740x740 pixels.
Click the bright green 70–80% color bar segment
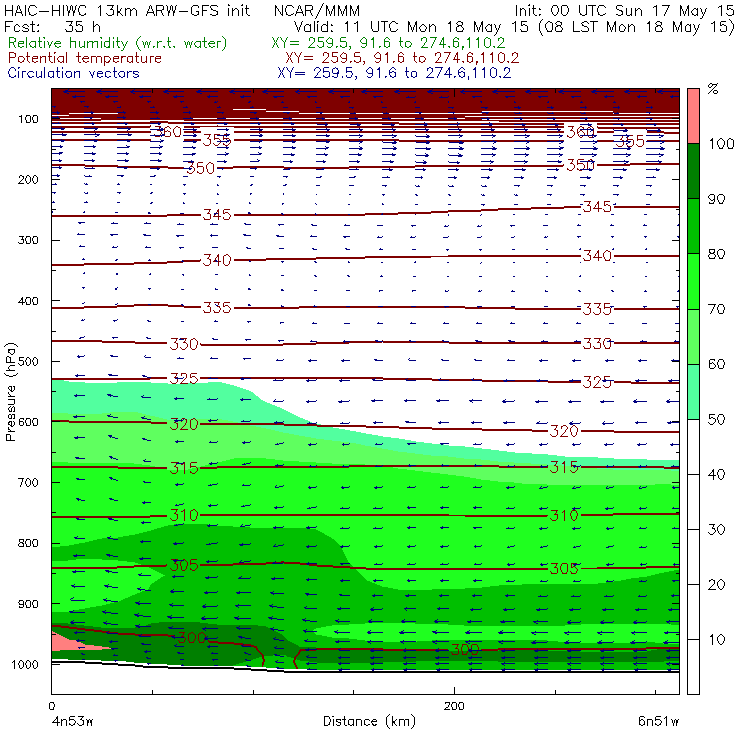[x=693, y=281]
